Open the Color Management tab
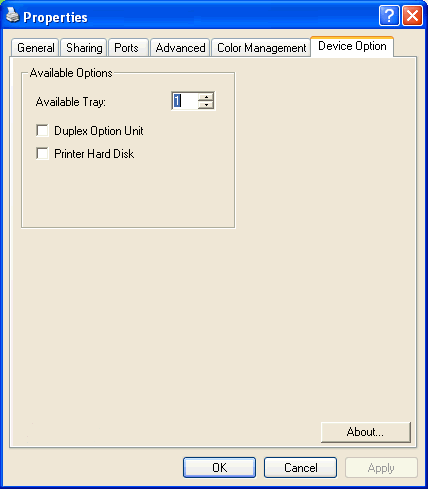Viewport: 428px width, 489px height. coord(261,48)
